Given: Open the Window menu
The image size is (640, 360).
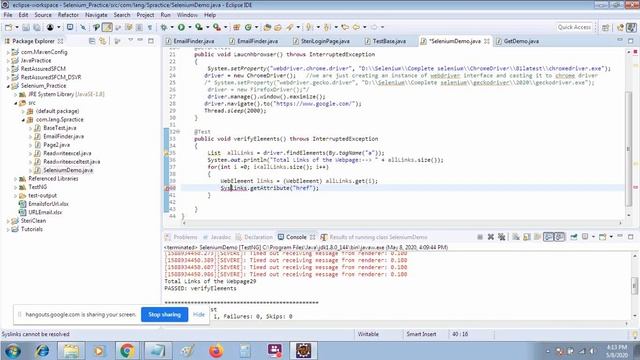Looking at the screenshot, I should point(187,15).
